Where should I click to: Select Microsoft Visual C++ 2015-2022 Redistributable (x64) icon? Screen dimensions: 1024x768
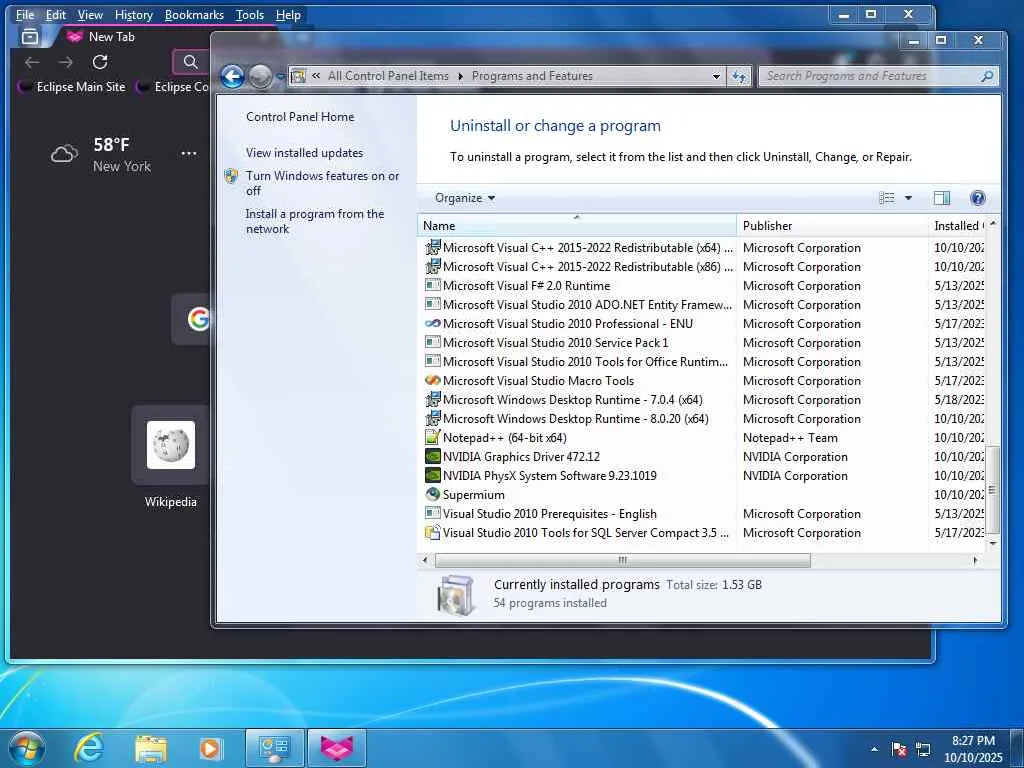432,248
